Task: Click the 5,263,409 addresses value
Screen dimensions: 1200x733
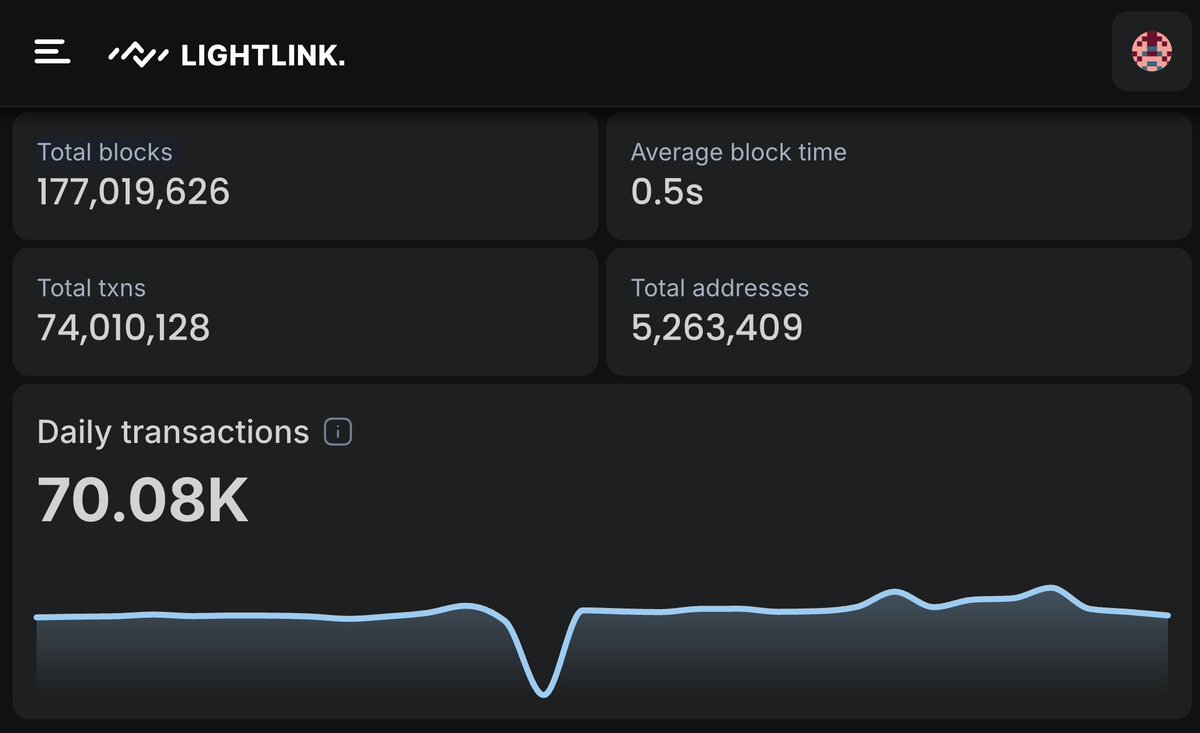Action: click(x=718, y=326)
